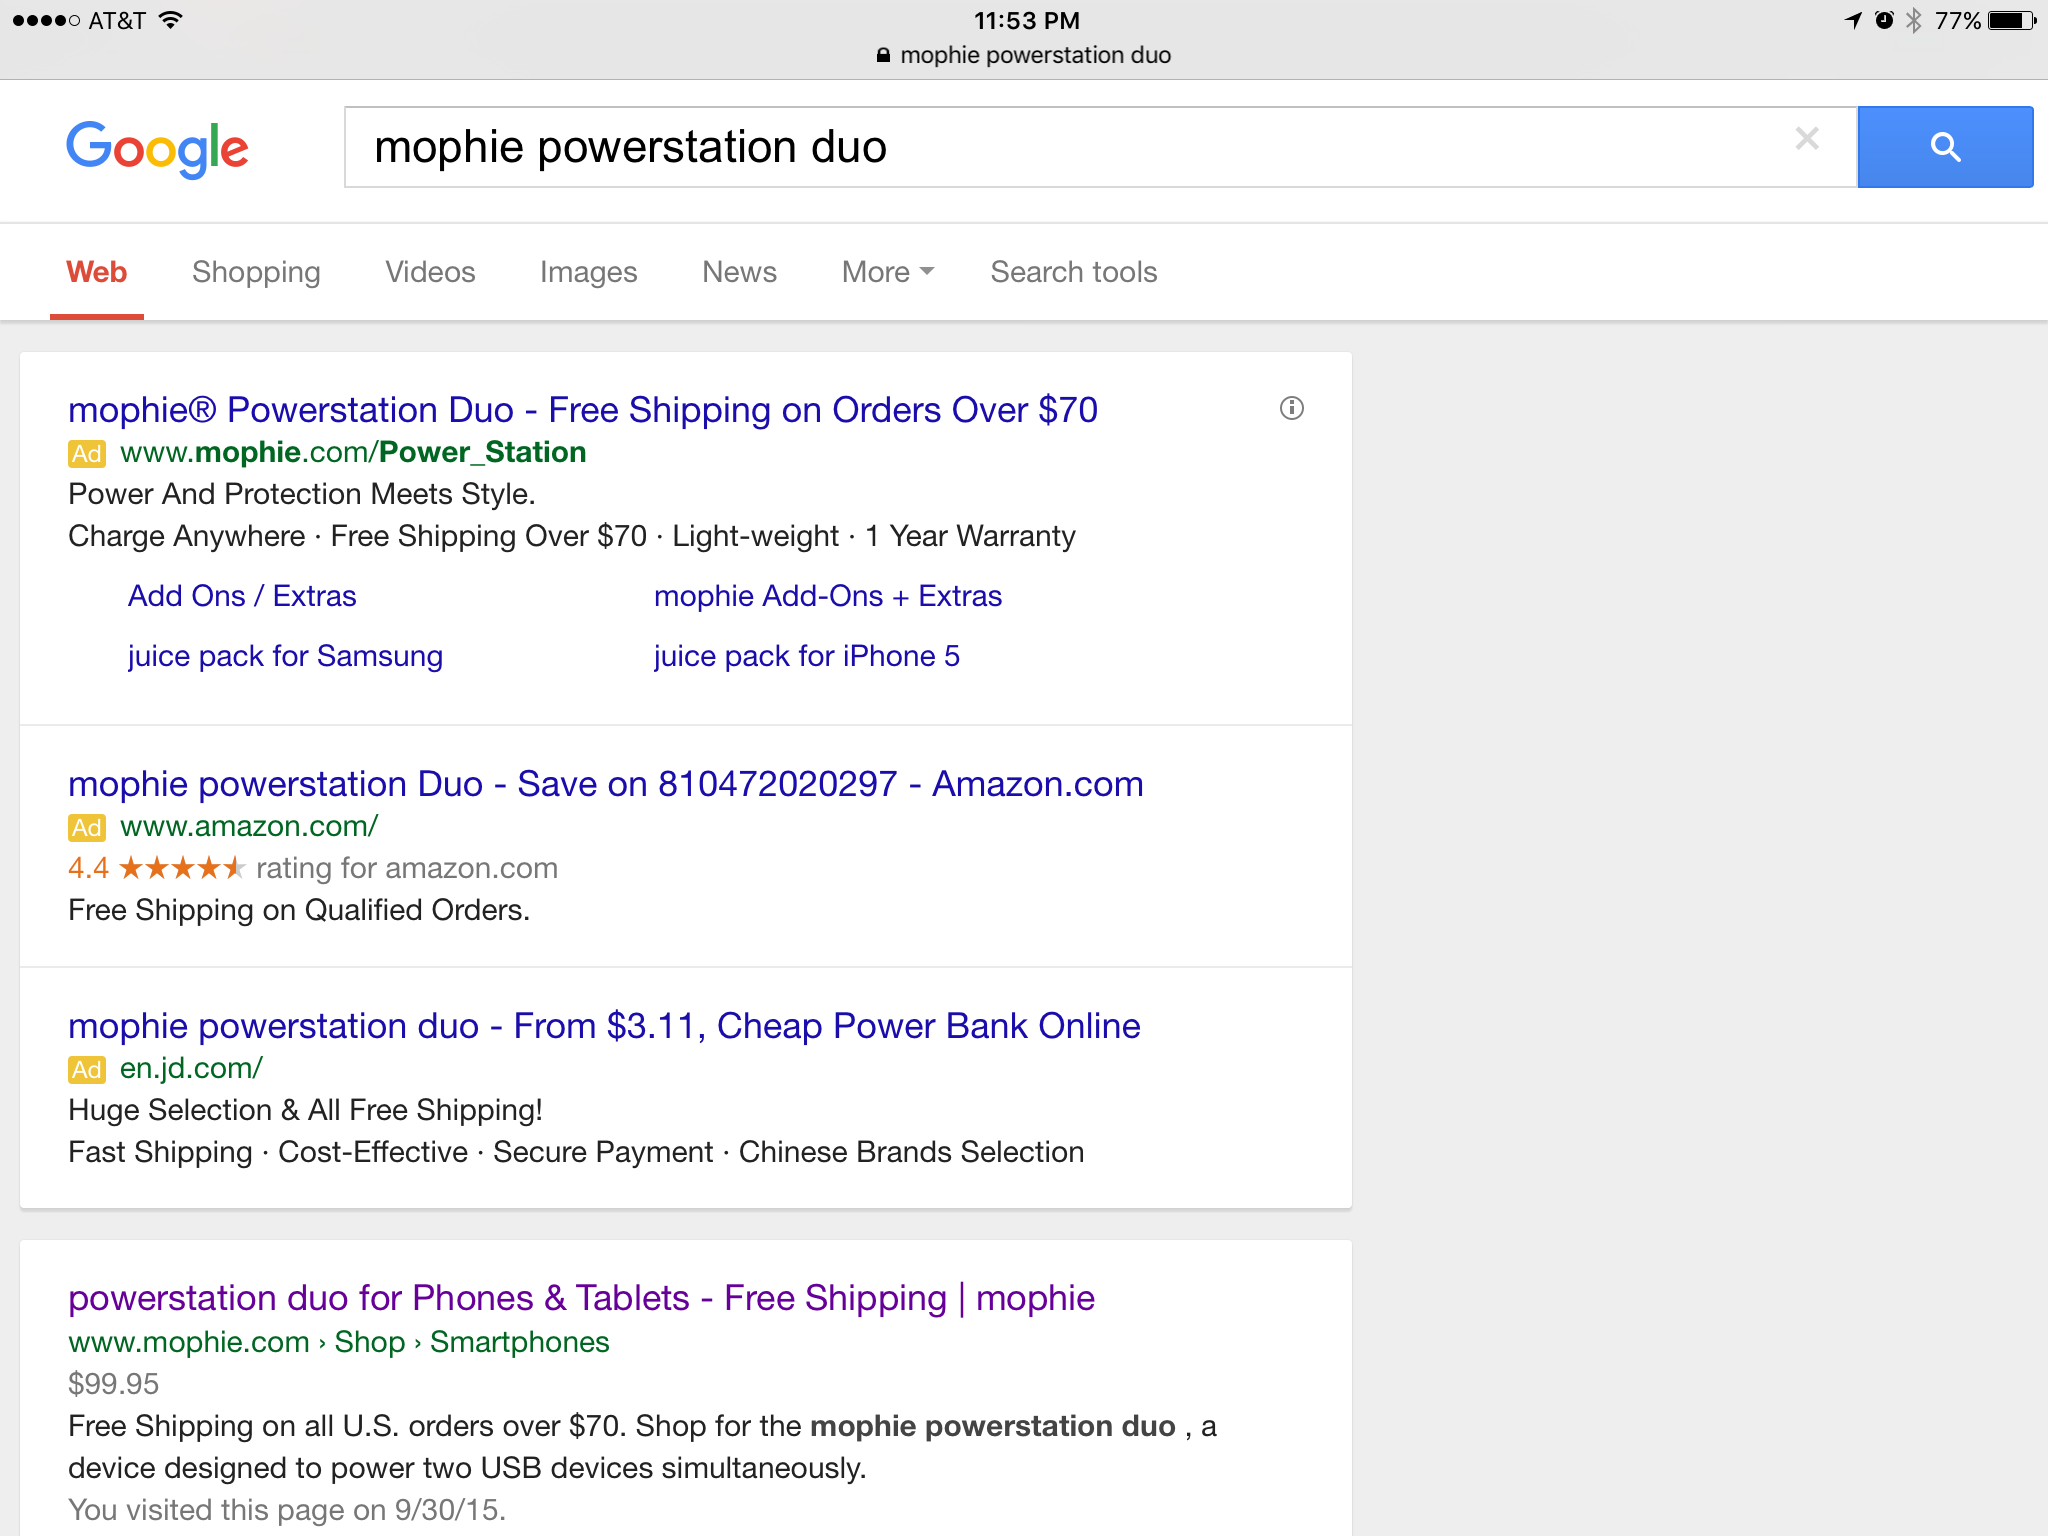
Task: Open powerstation duo for Phones & Tablets result
Action: pyautogui.click(x=581, y=1298)
